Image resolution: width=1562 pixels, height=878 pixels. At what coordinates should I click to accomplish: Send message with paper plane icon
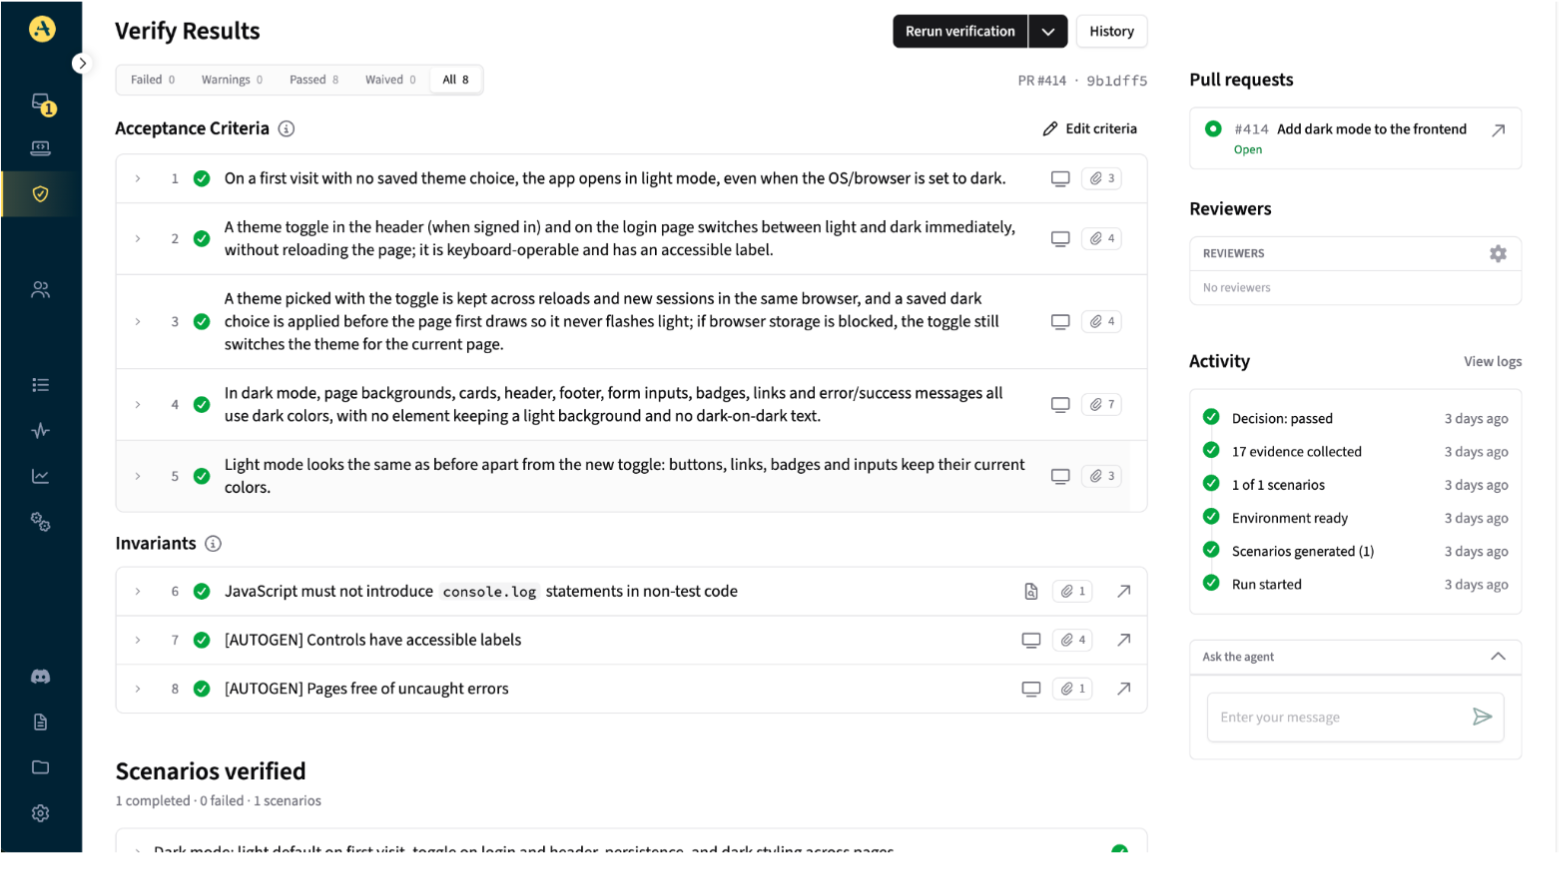point(1482,717)
